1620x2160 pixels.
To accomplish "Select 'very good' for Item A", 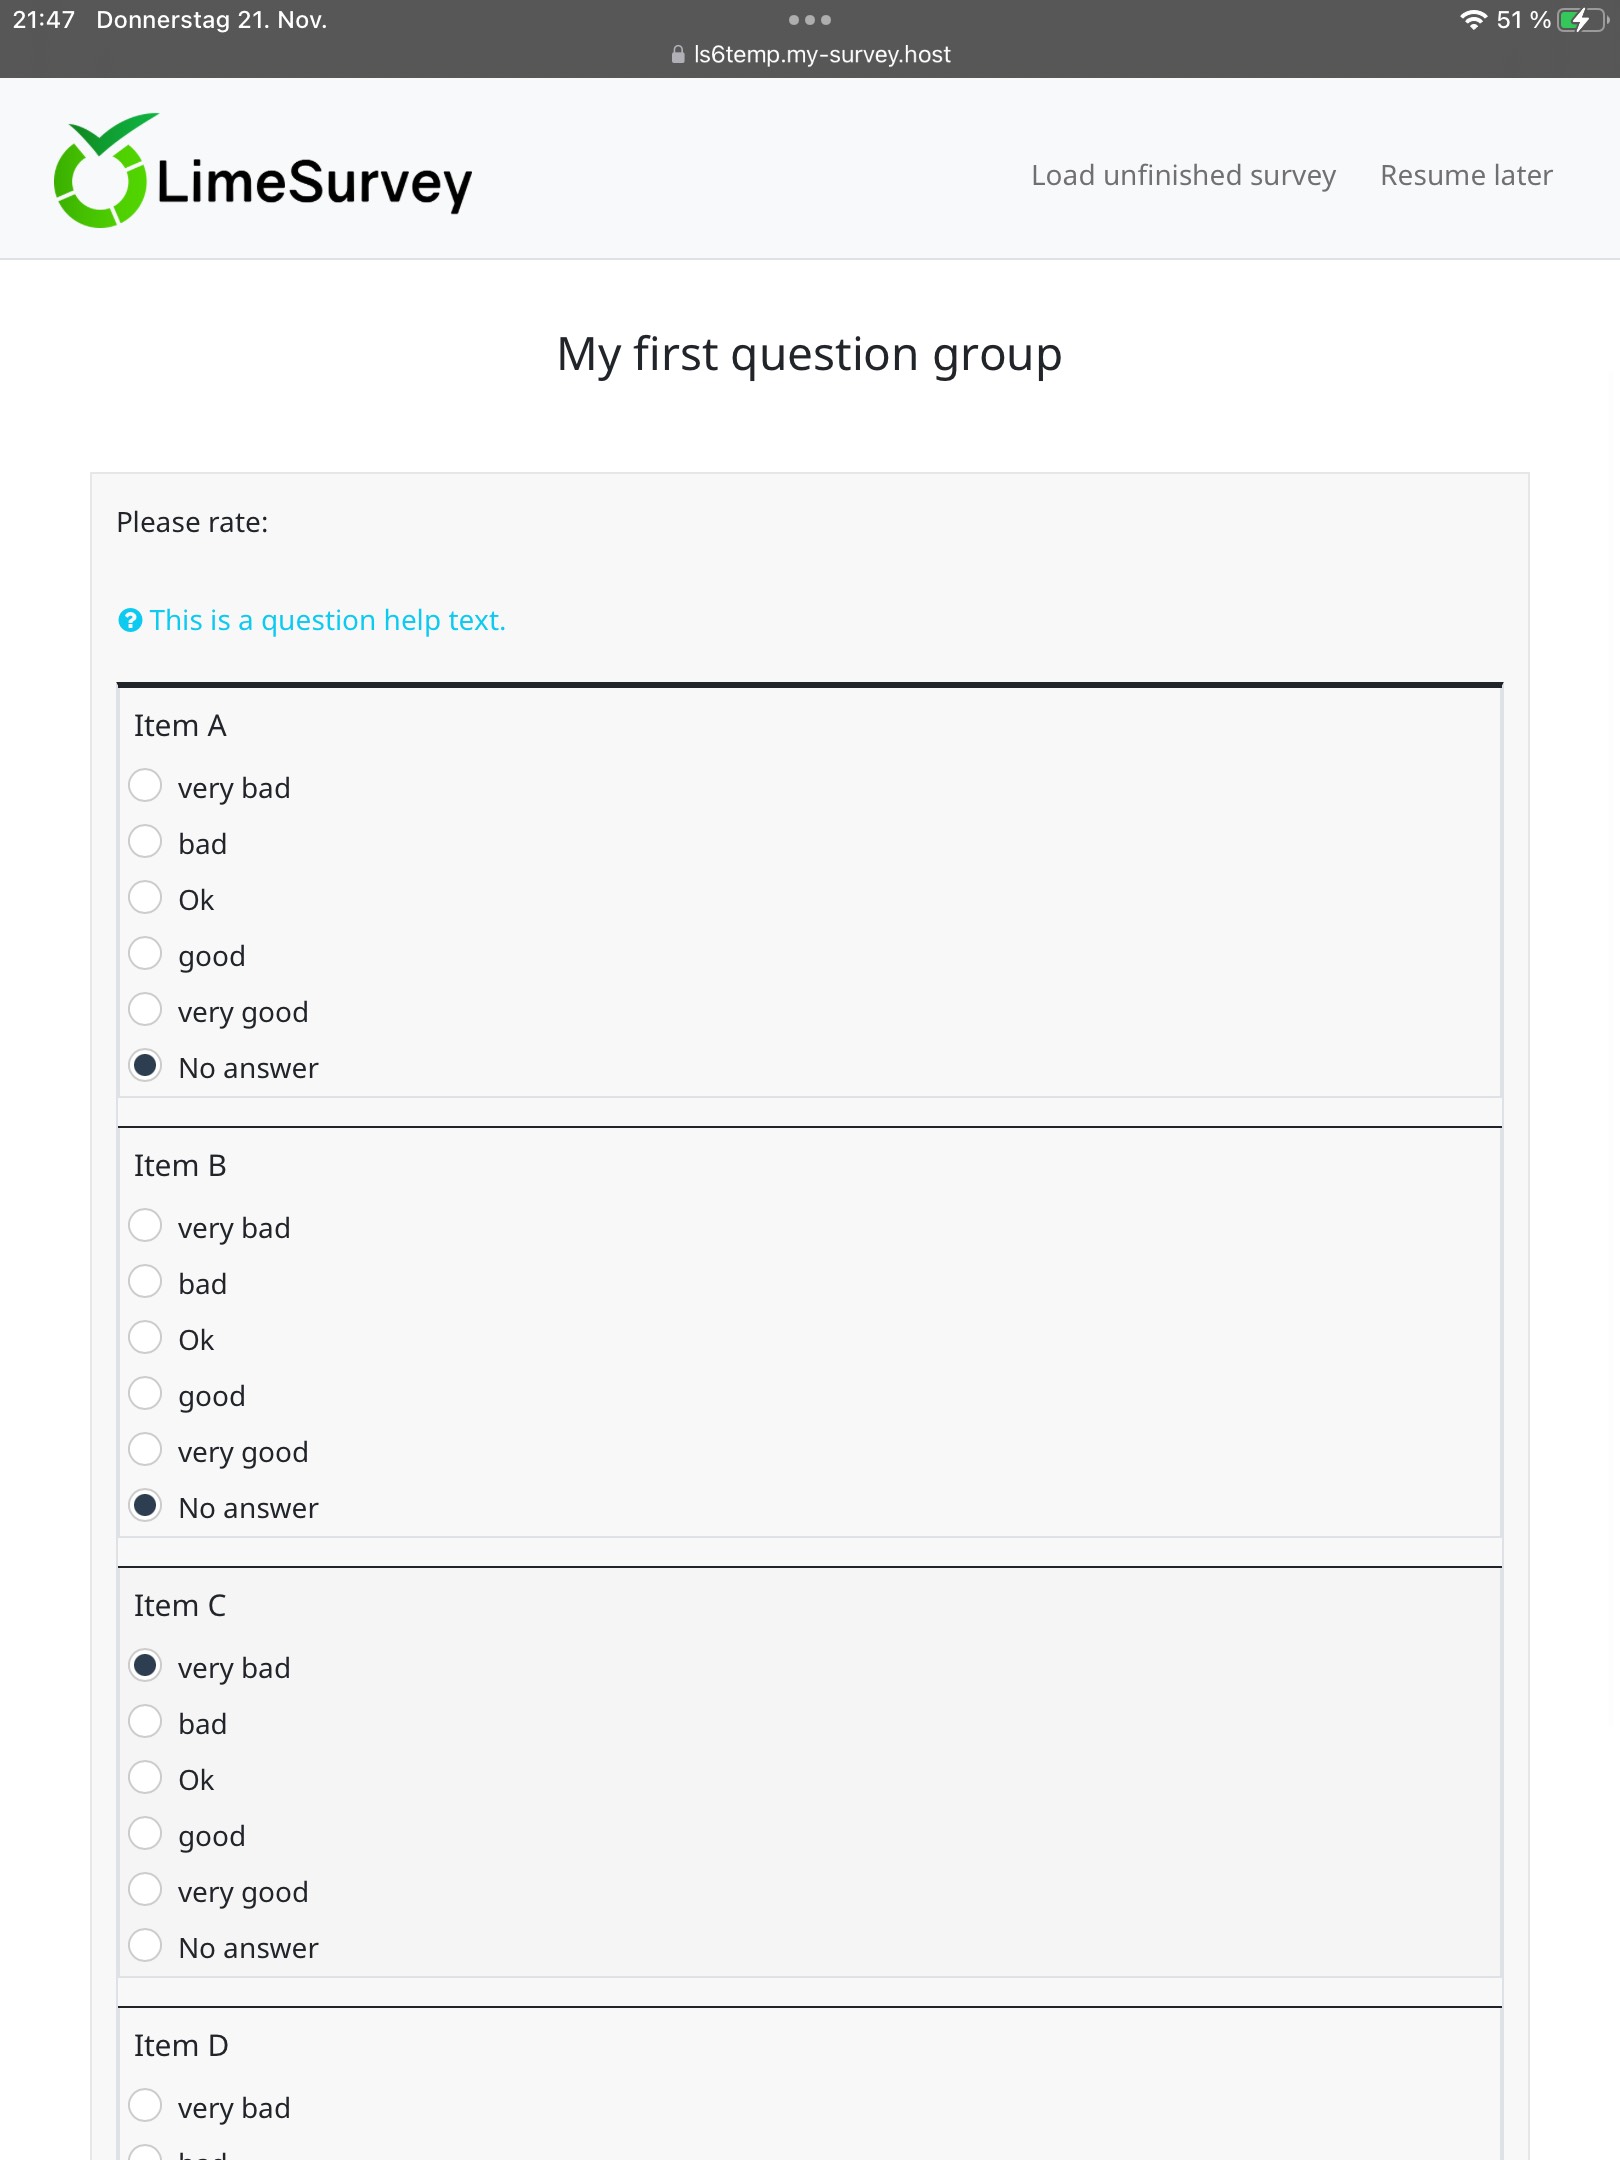I will (146, 1010).
